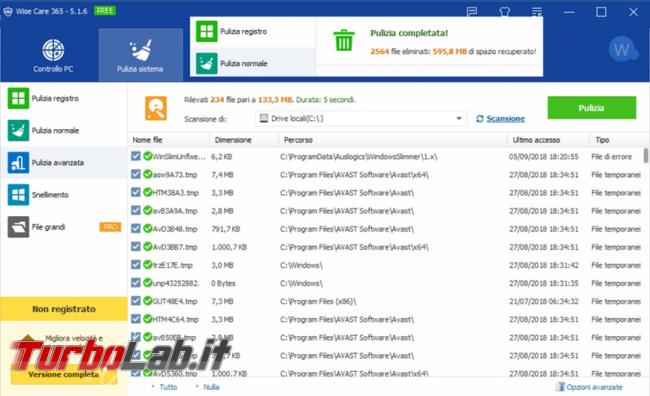Click green status icon of trzE17E.tmp

(148, 265)
